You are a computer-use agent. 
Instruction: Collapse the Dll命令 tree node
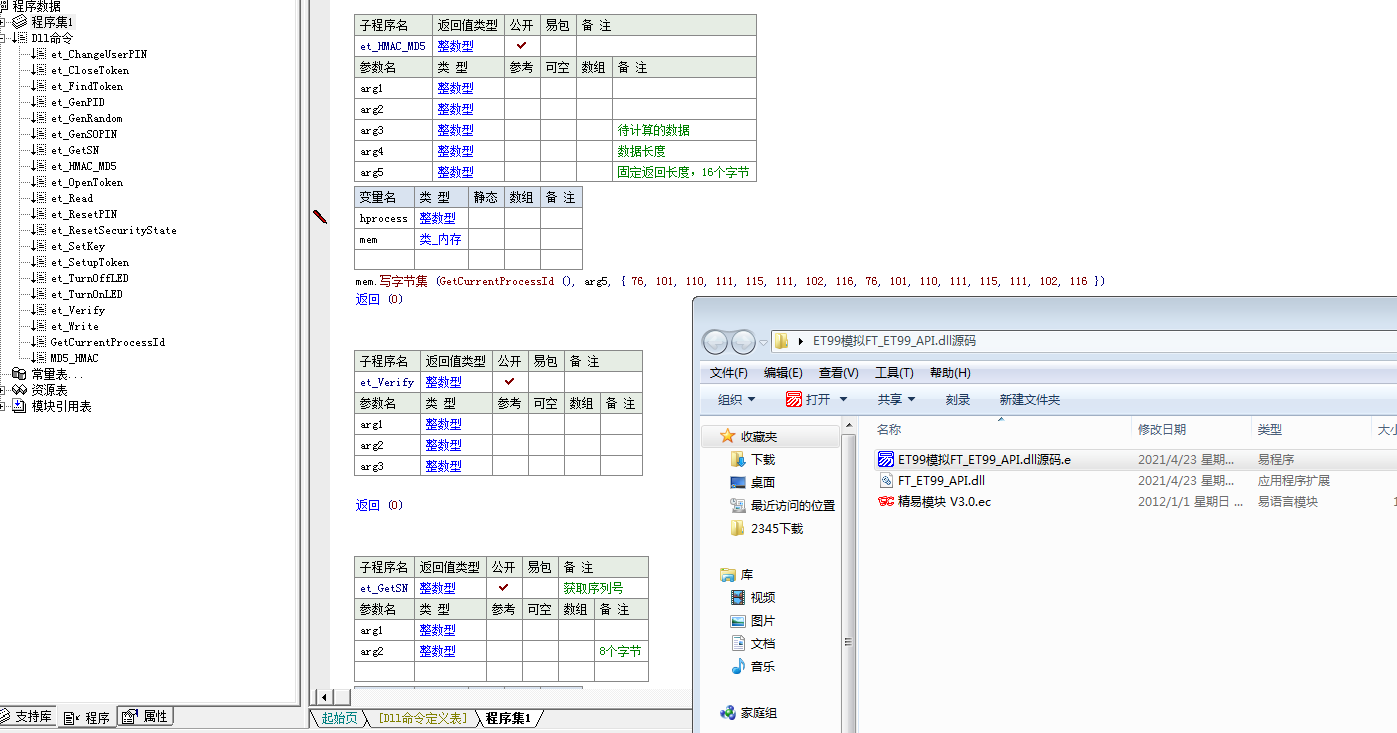point(4,38)
